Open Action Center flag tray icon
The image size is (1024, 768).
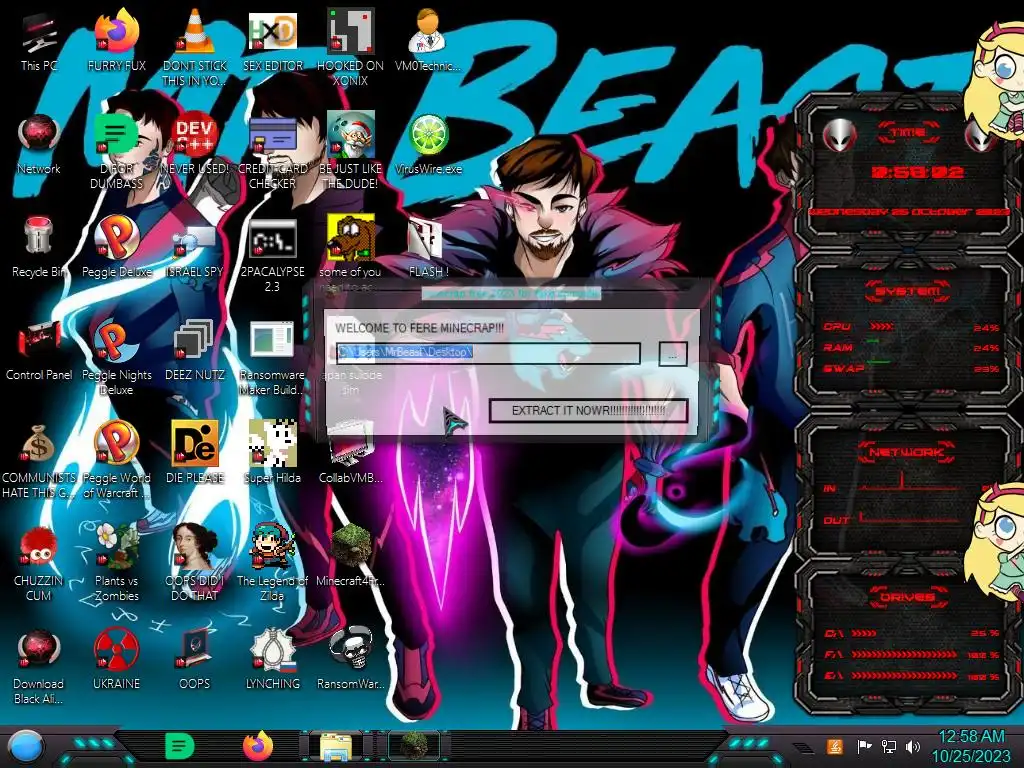point(864,746)
